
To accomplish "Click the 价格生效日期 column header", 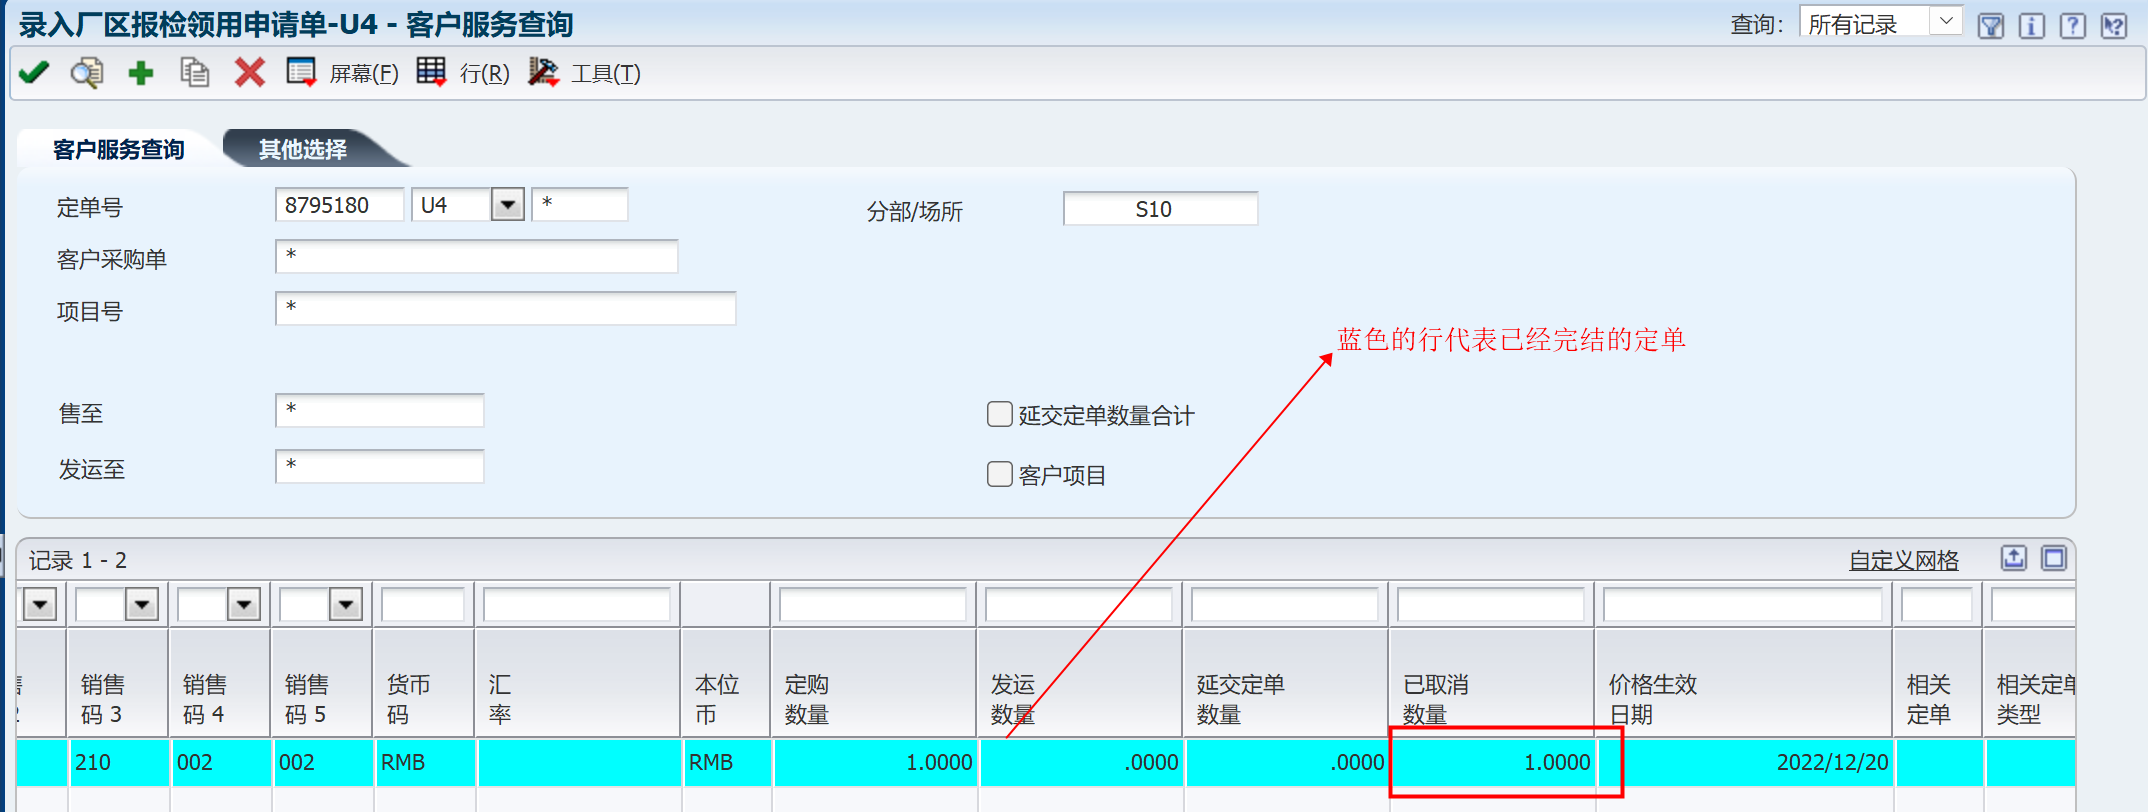I will [x=1743, y=684].
